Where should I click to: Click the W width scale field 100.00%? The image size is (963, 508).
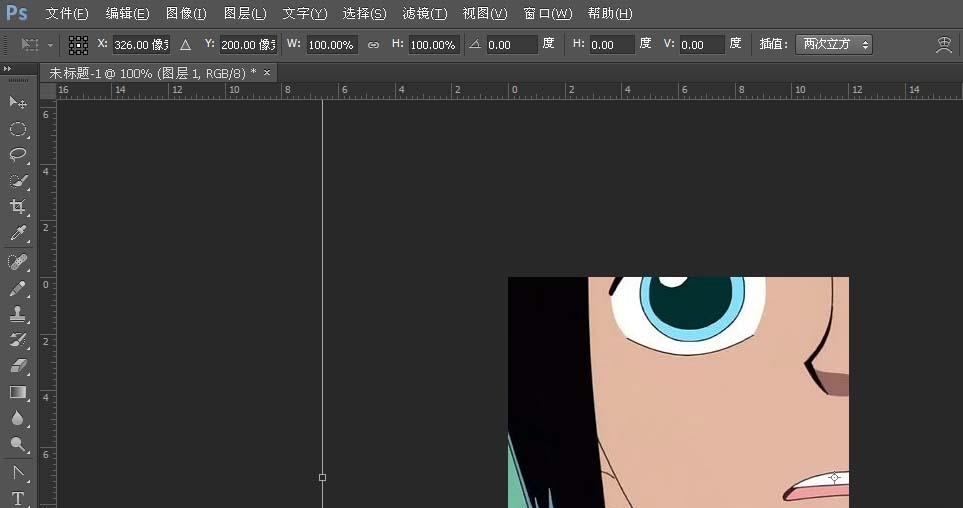point(332,45)
